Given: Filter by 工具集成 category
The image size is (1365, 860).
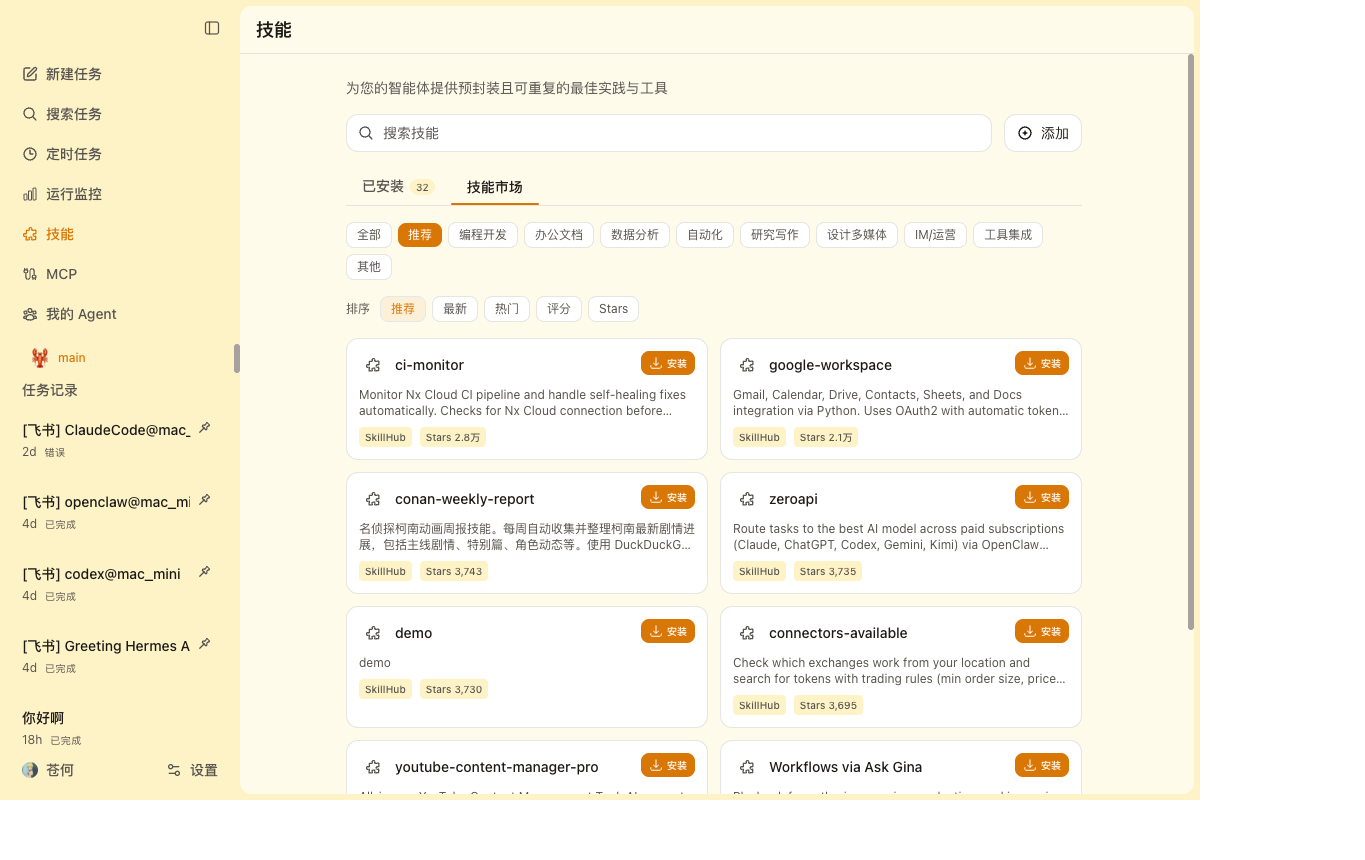Looking at the screenshot, I should point(1008,235).
